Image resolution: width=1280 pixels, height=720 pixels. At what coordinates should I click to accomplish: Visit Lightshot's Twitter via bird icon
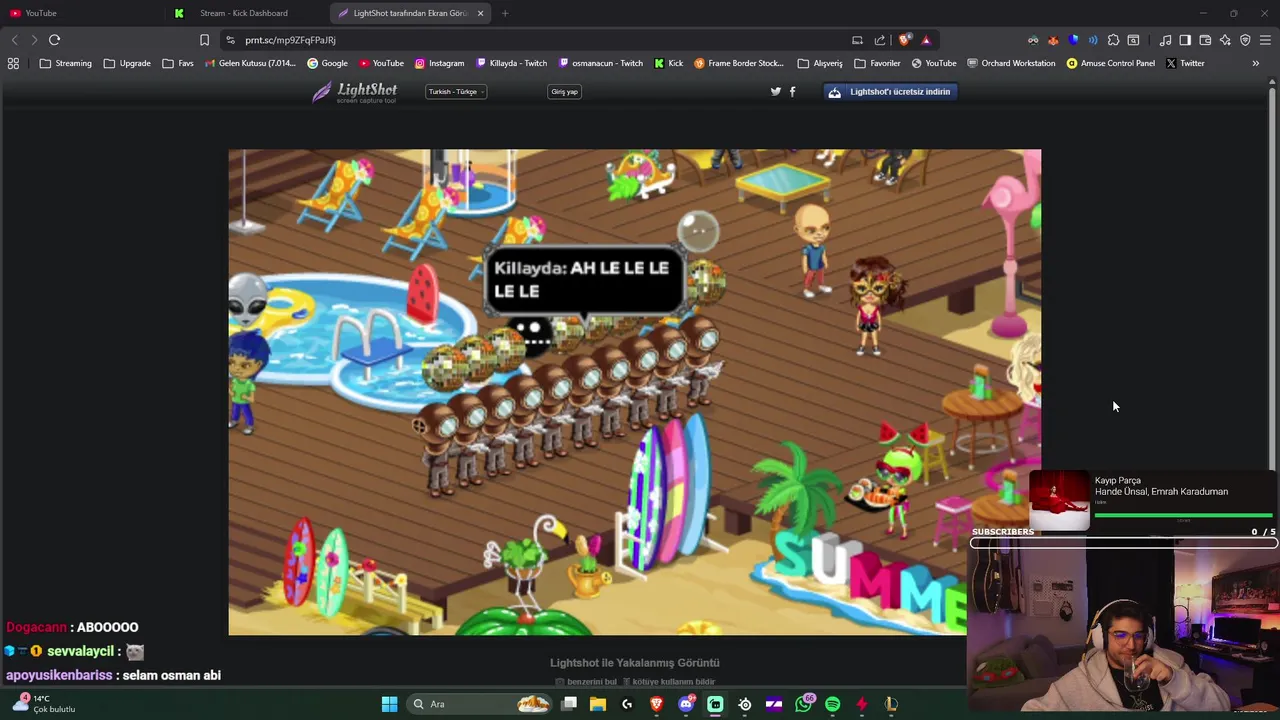(775, 91)
